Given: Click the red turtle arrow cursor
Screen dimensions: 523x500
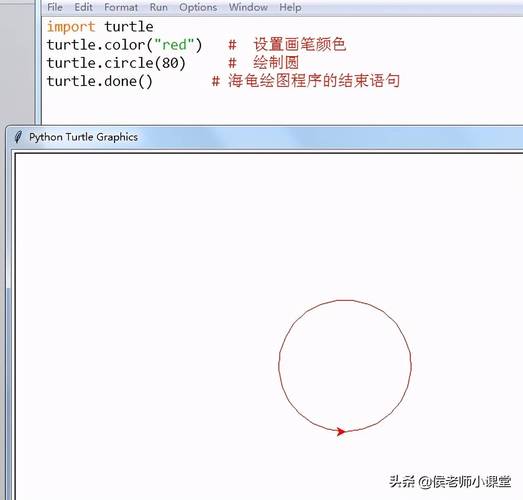Looking at the screenshot, I should [x=341, y=432].
